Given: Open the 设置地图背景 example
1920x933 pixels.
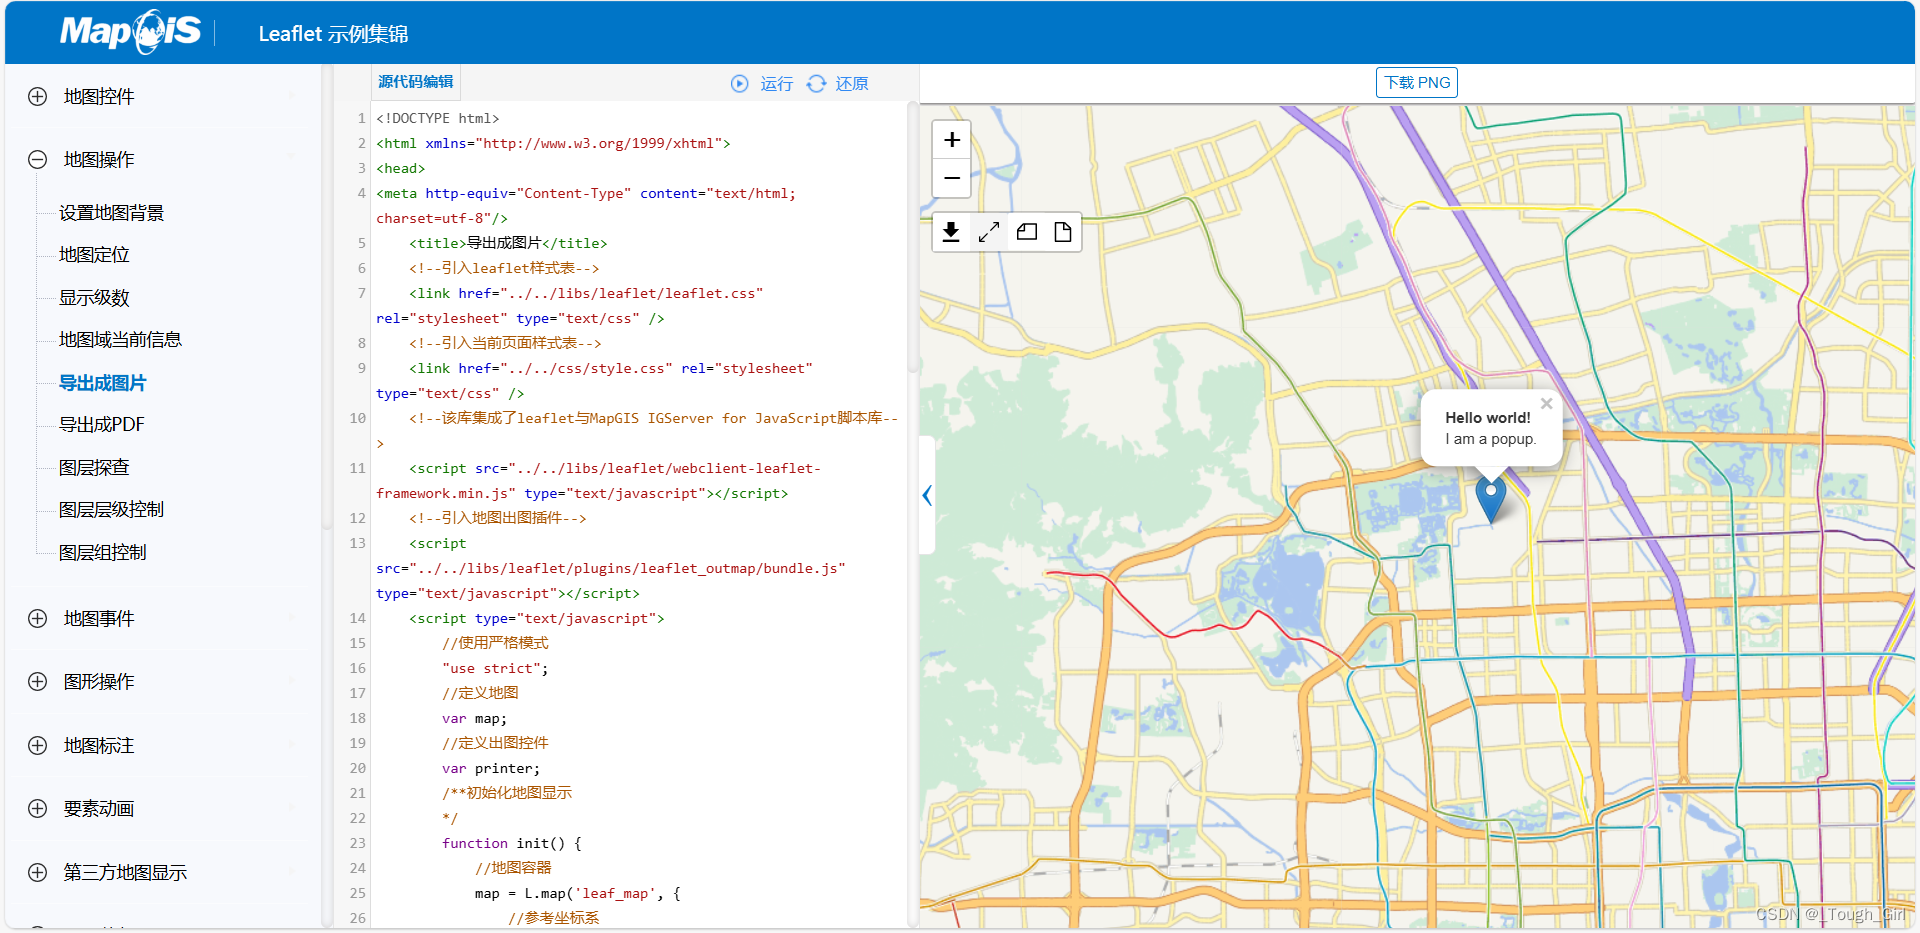Looking at the screenshot, I should 111,213.
